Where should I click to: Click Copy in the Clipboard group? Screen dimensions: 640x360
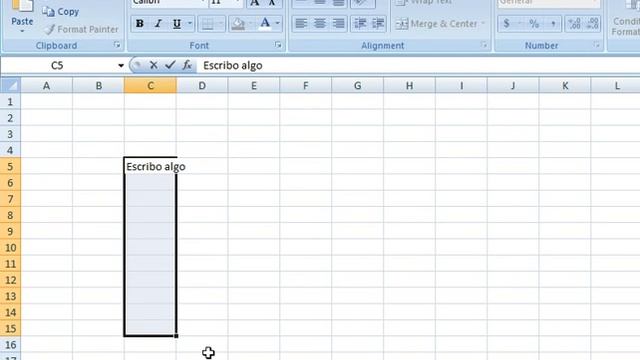click(x=61, y=12)
